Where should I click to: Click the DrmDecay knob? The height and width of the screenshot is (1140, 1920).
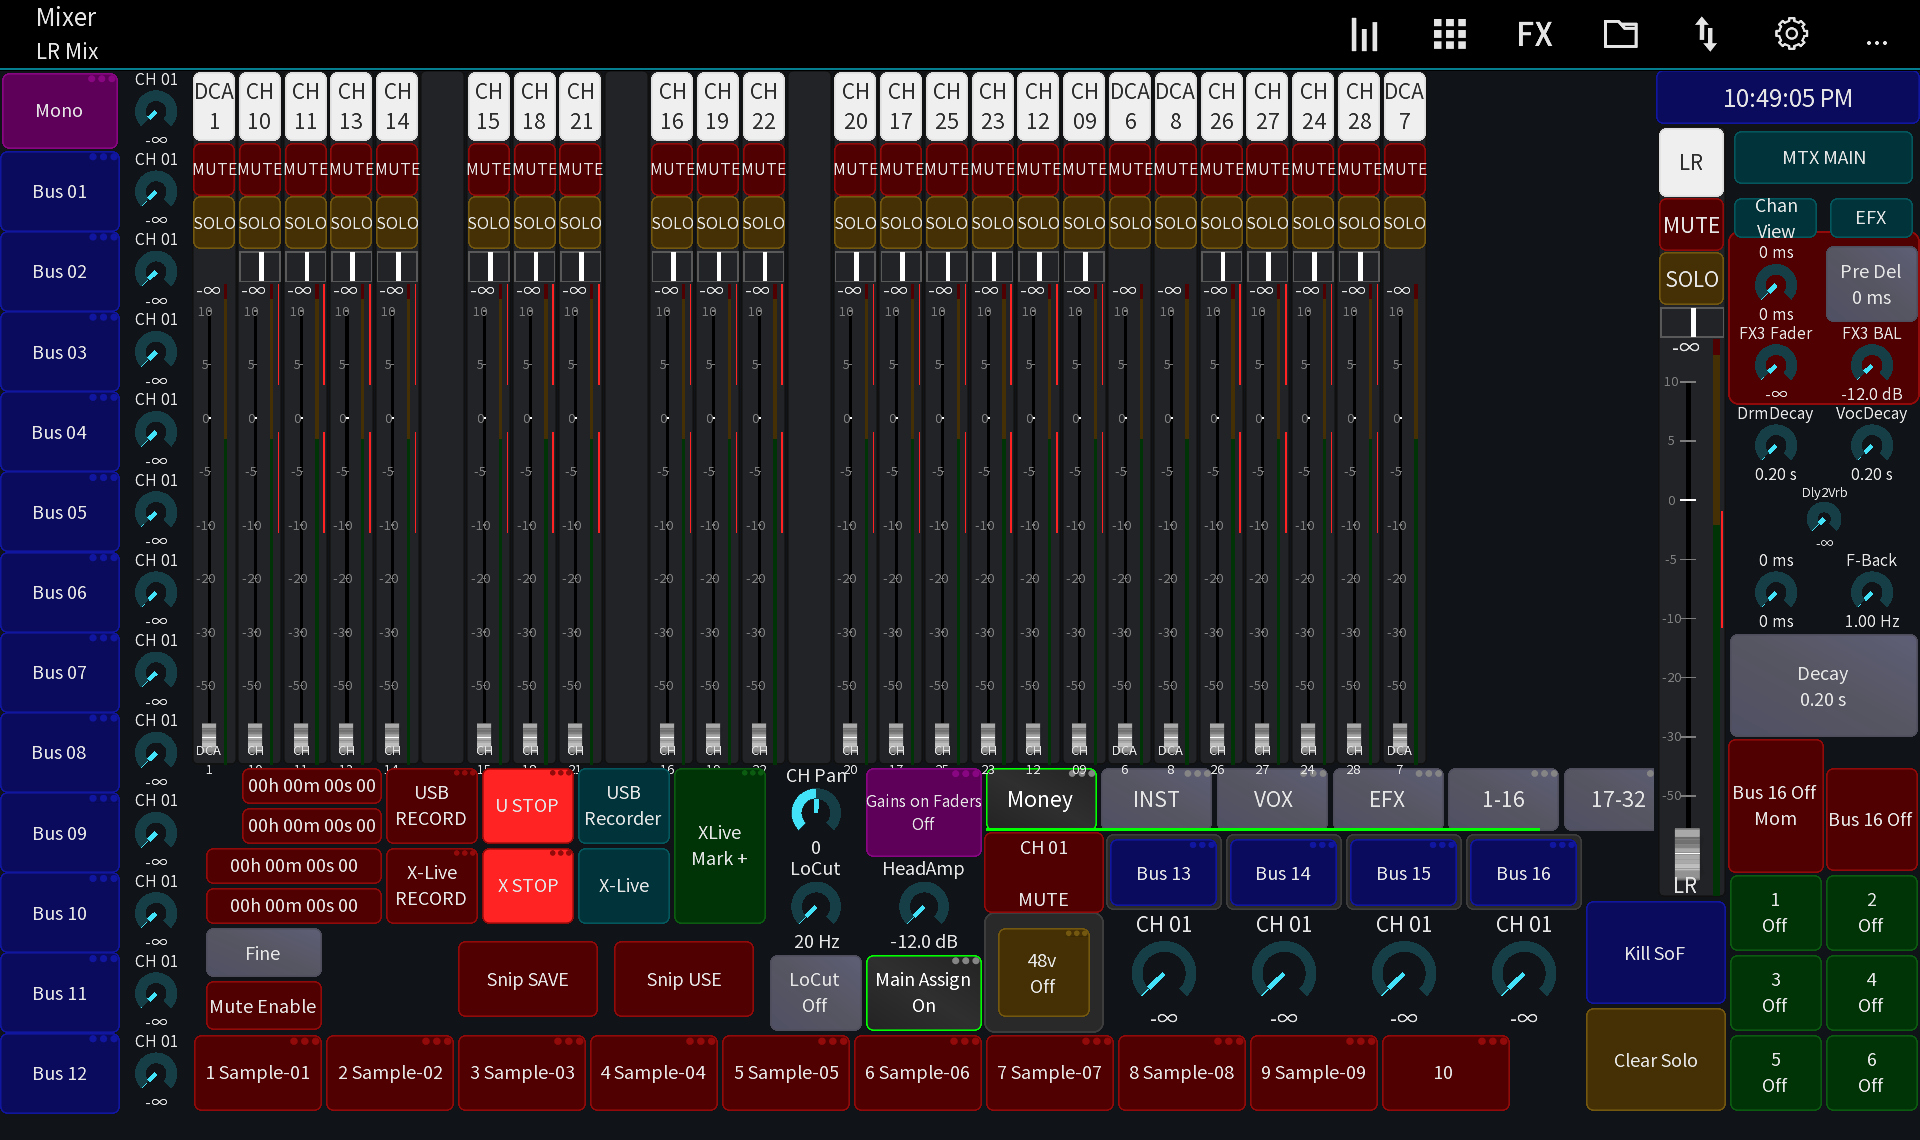[x=1775, y=445]
